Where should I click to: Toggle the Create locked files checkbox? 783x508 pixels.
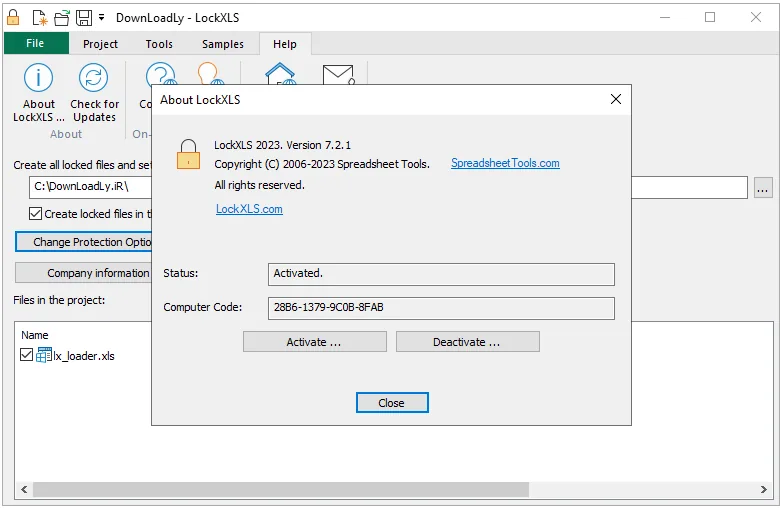(x=35, y=214)
